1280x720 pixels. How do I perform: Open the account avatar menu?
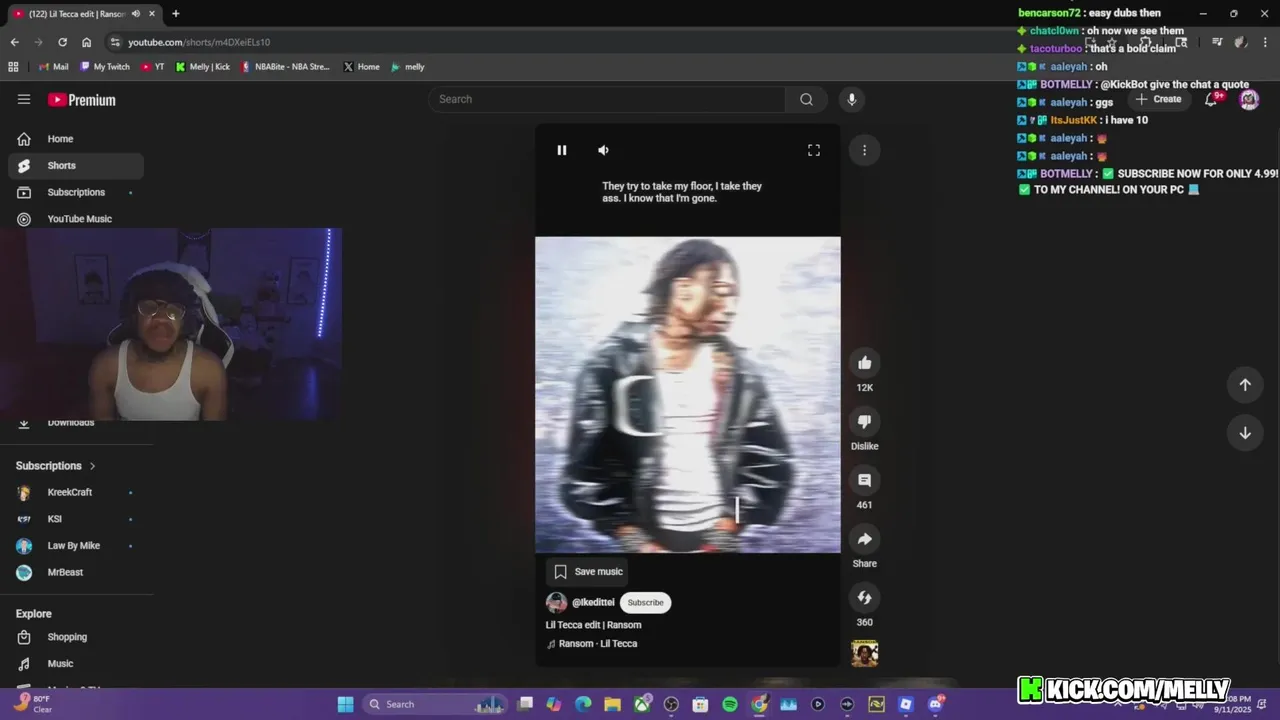pyautogui.click(x=1249, y=99)
